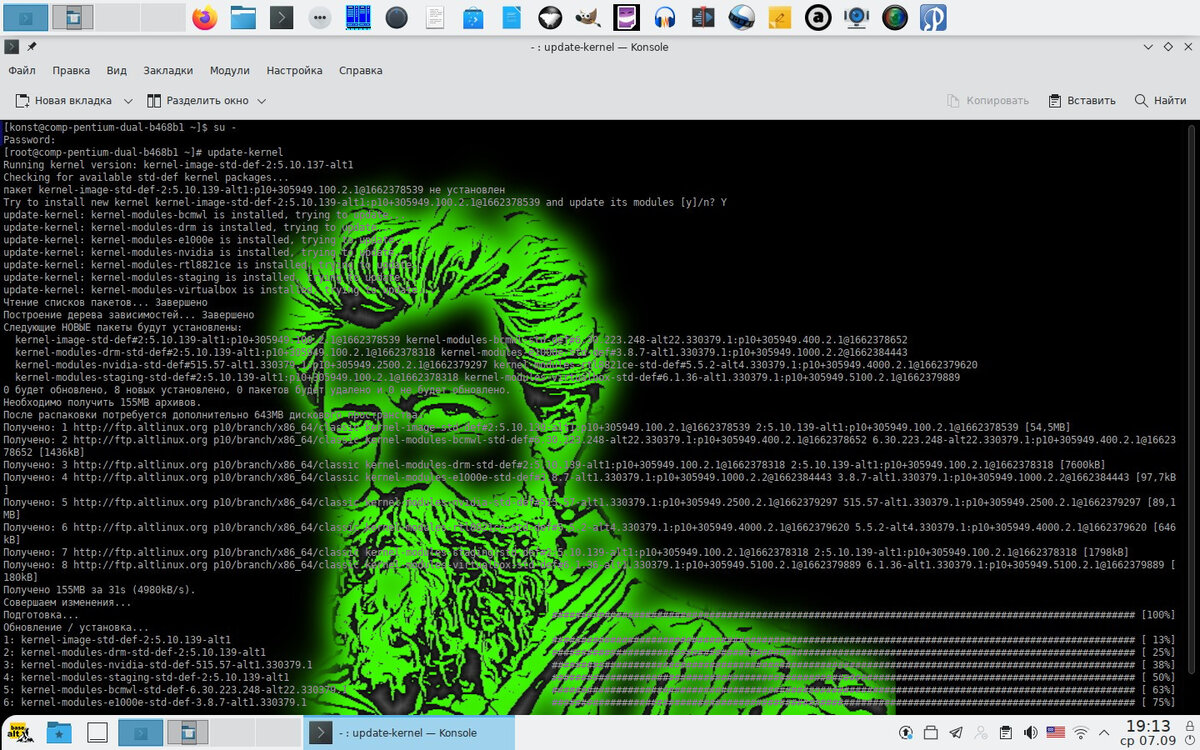Launch the dark green globe icon
Screen dimensions: 1200x750
point(895,17)
